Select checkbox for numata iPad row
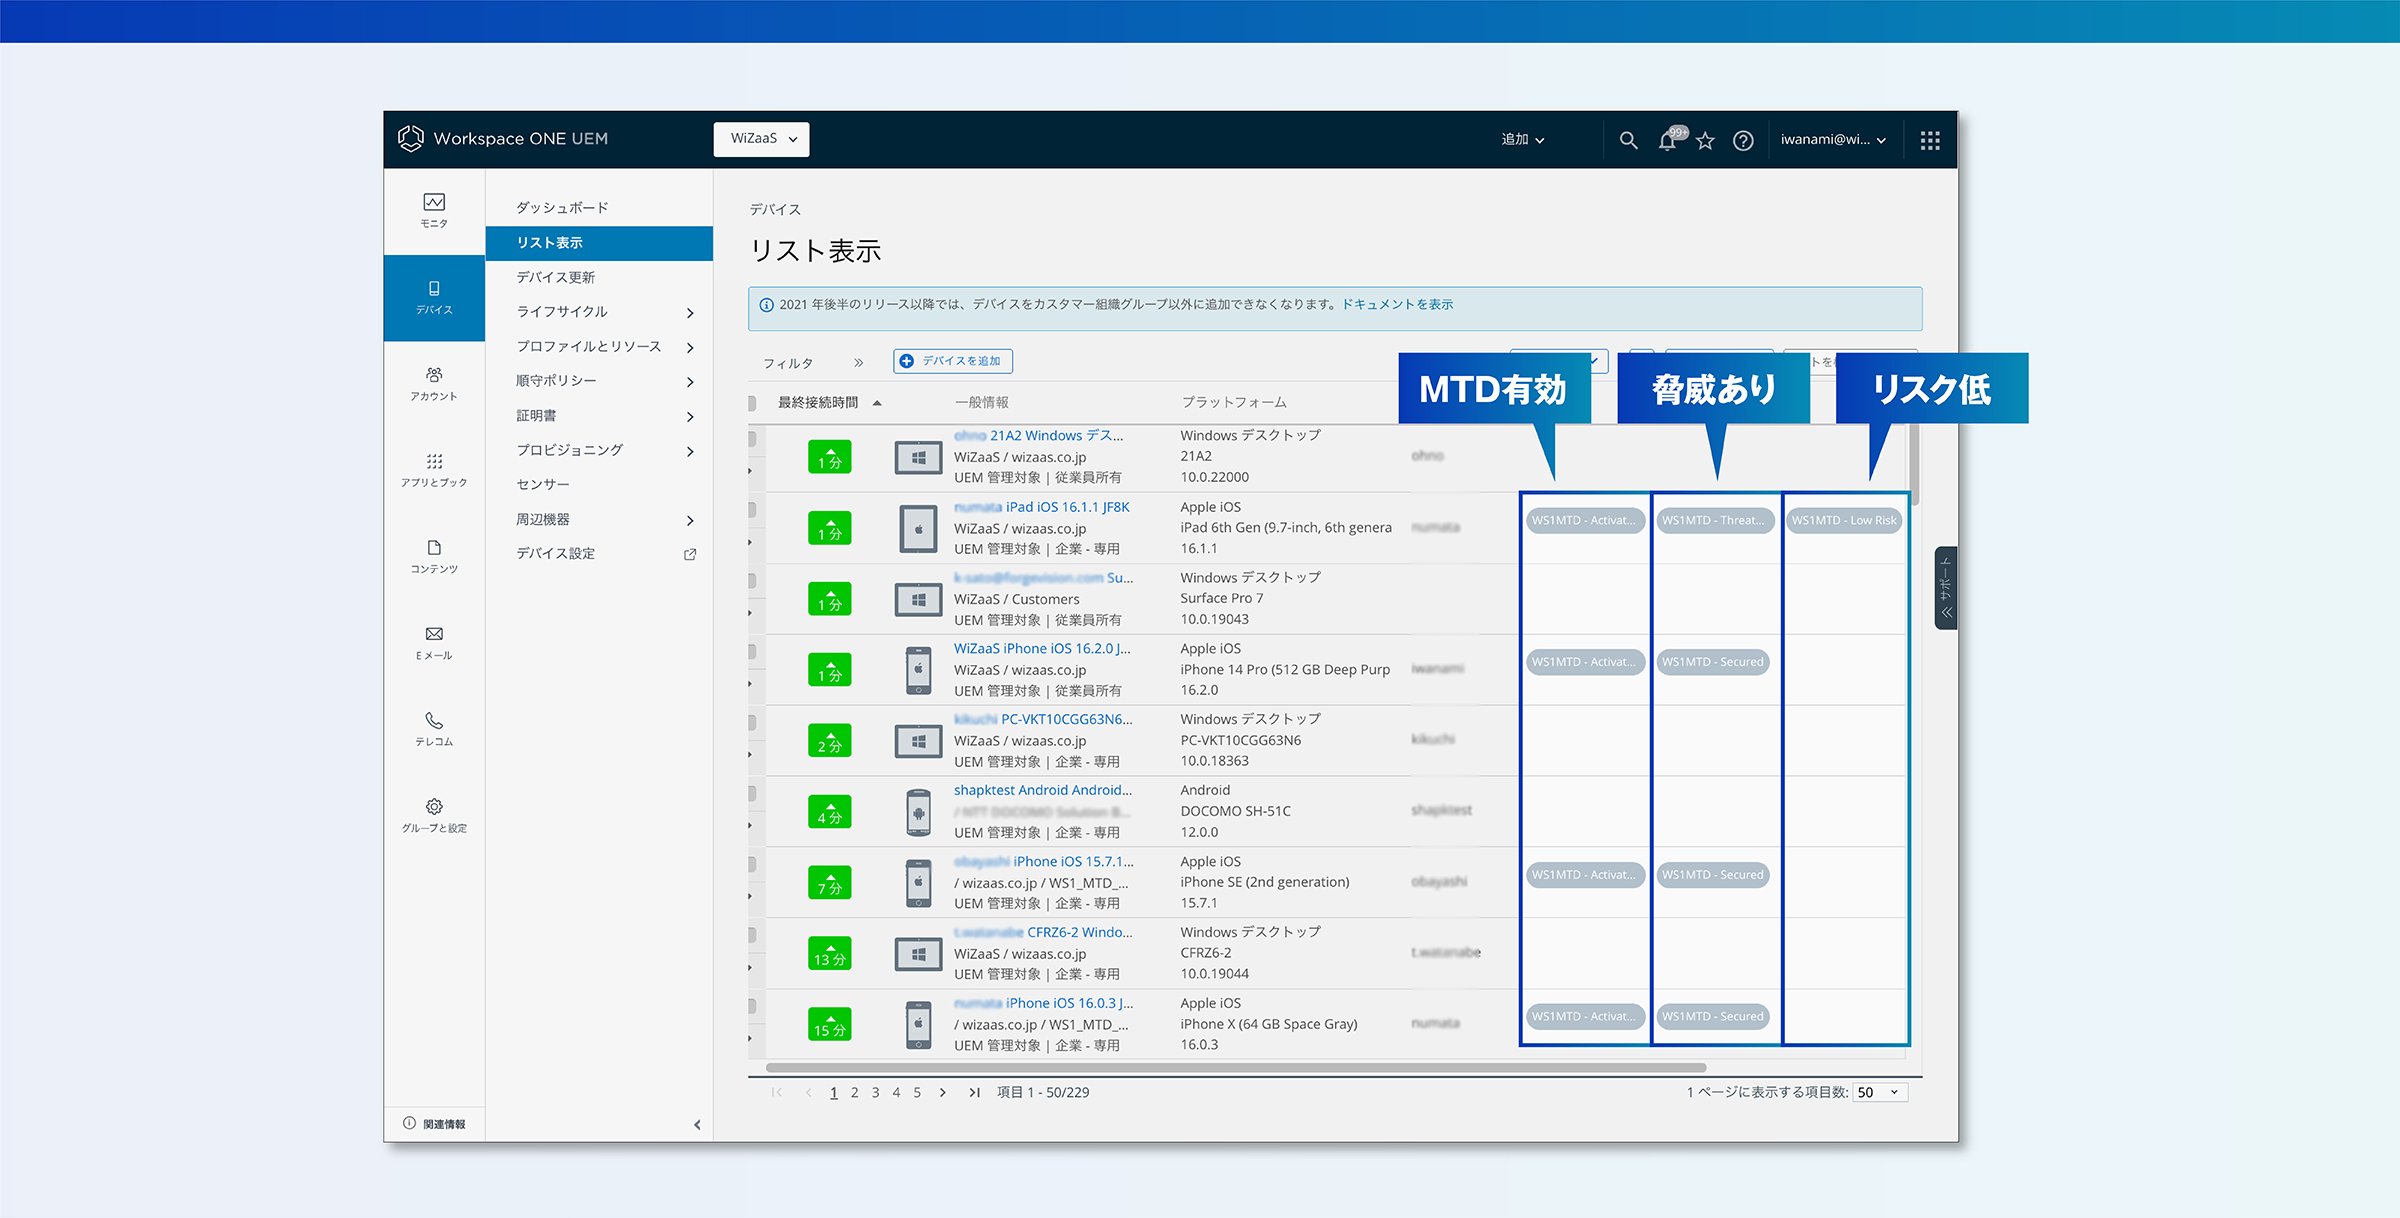 (752, 509)
